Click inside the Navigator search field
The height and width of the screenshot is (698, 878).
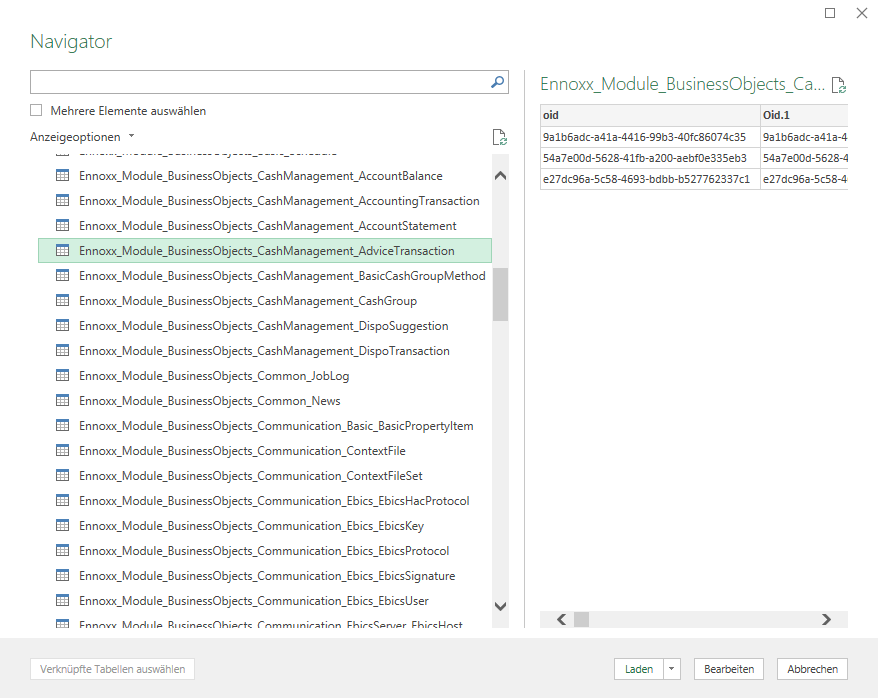[x=260, y=83]
